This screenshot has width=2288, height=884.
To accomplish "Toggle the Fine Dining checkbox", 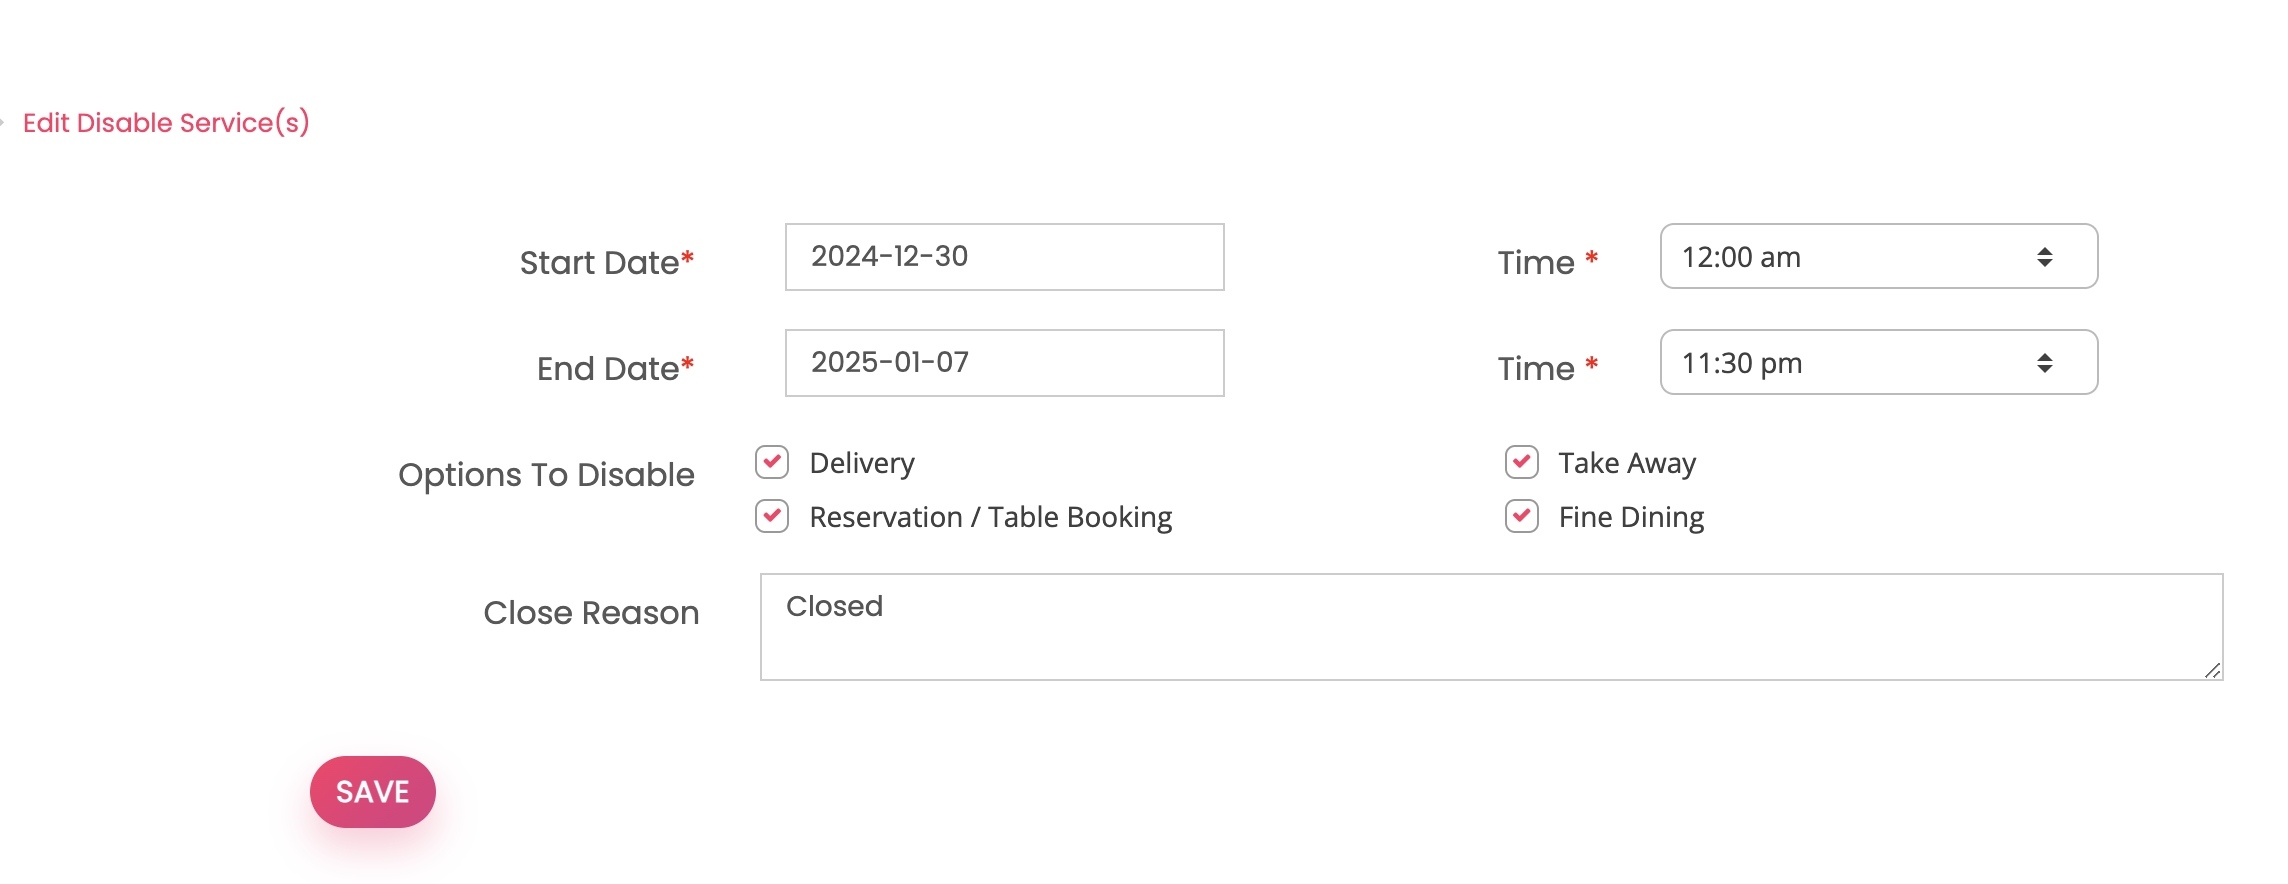I will point(1521,516).
